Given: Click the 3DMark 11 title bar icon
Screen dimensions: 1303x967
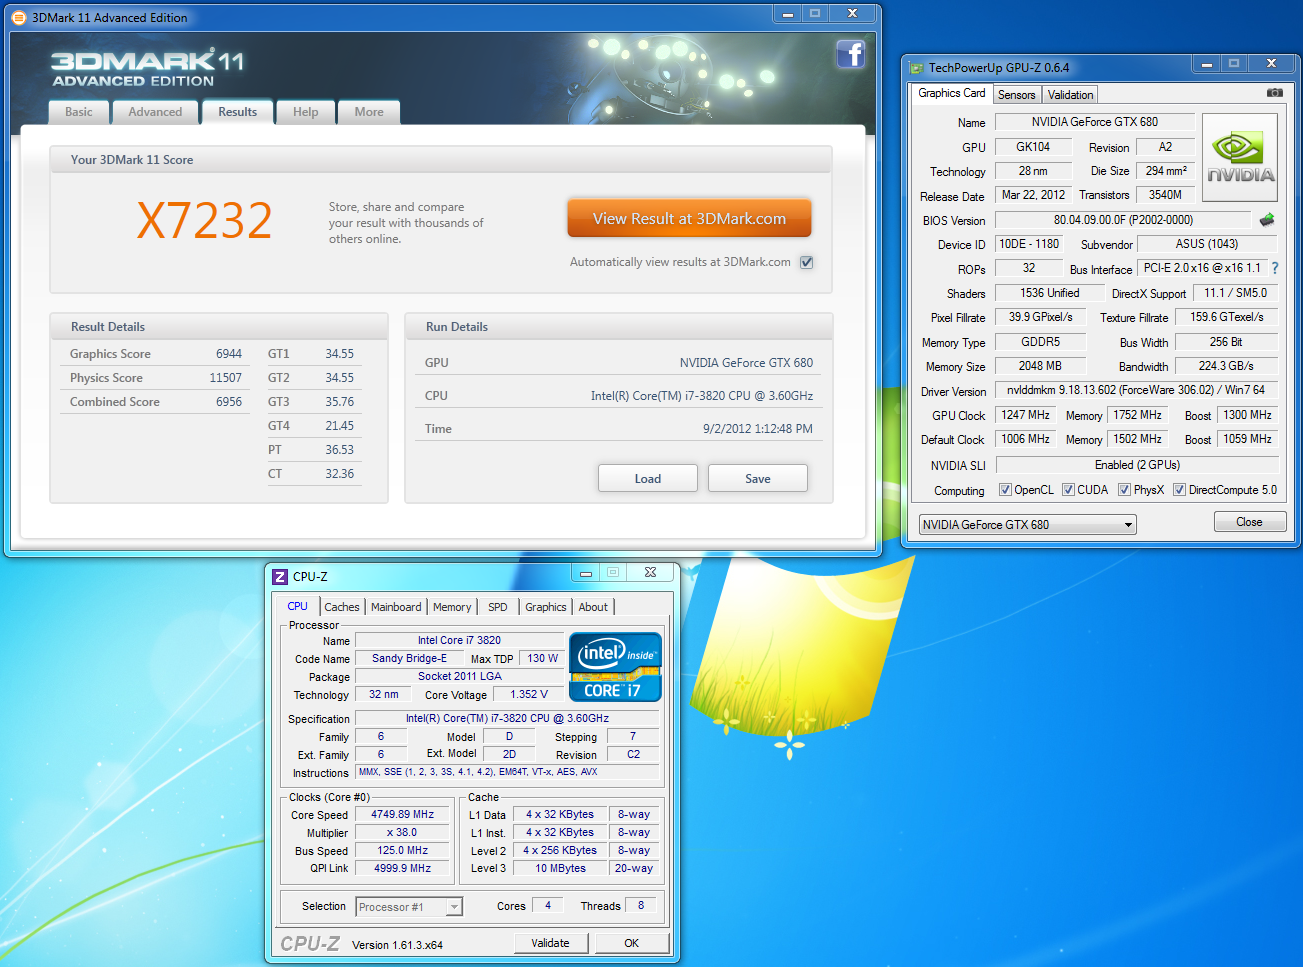Looking at the screenshot, I should click(18, 17).
